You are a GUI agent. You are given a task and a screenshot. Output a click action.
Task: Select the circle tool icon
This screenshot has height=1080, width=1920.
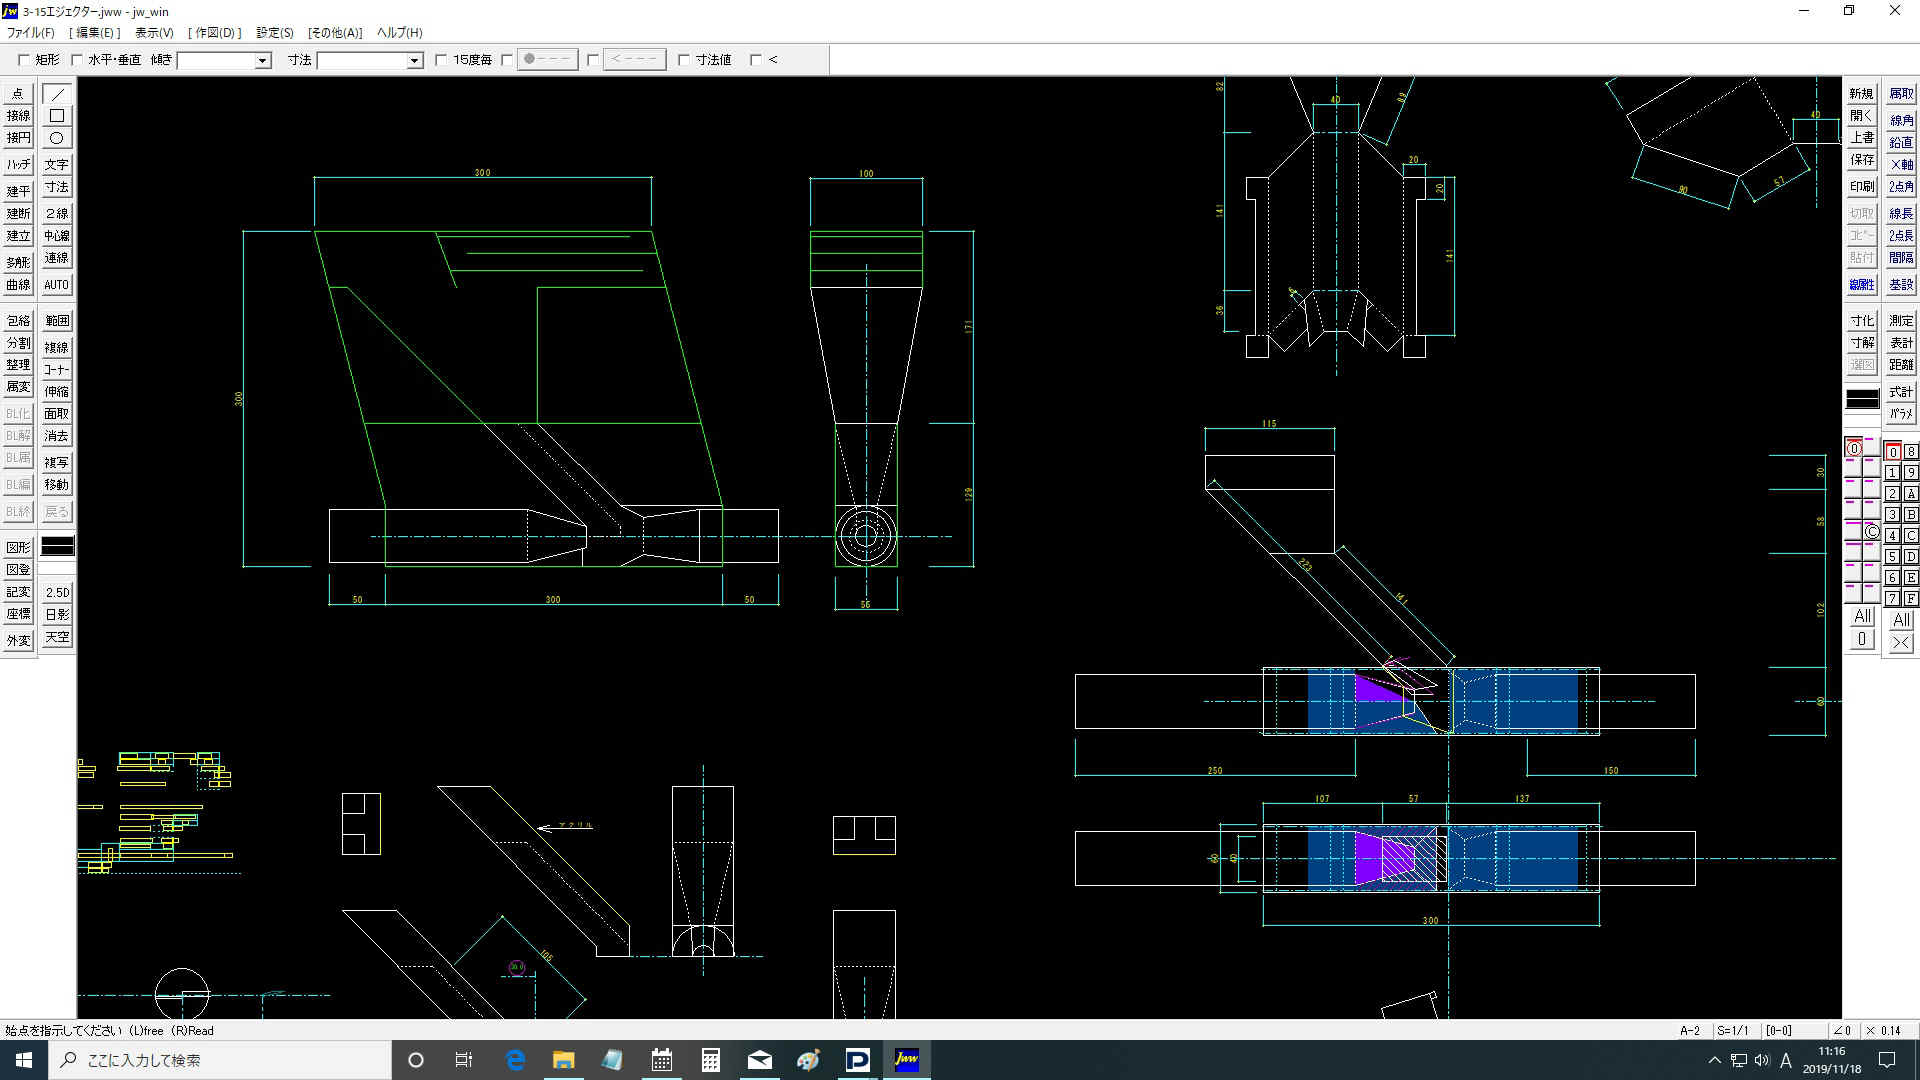pos(57,138)
